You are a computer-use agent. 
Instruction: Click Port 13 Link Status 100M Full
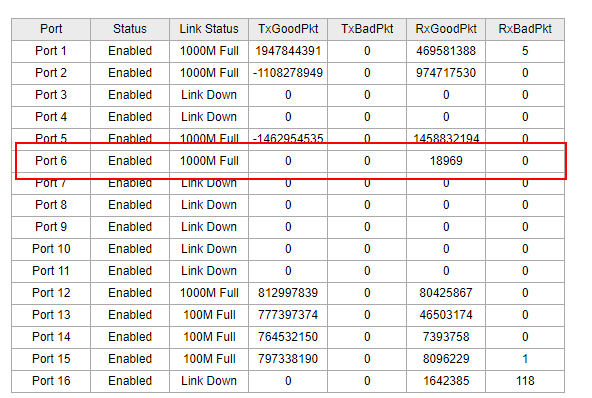209,315
